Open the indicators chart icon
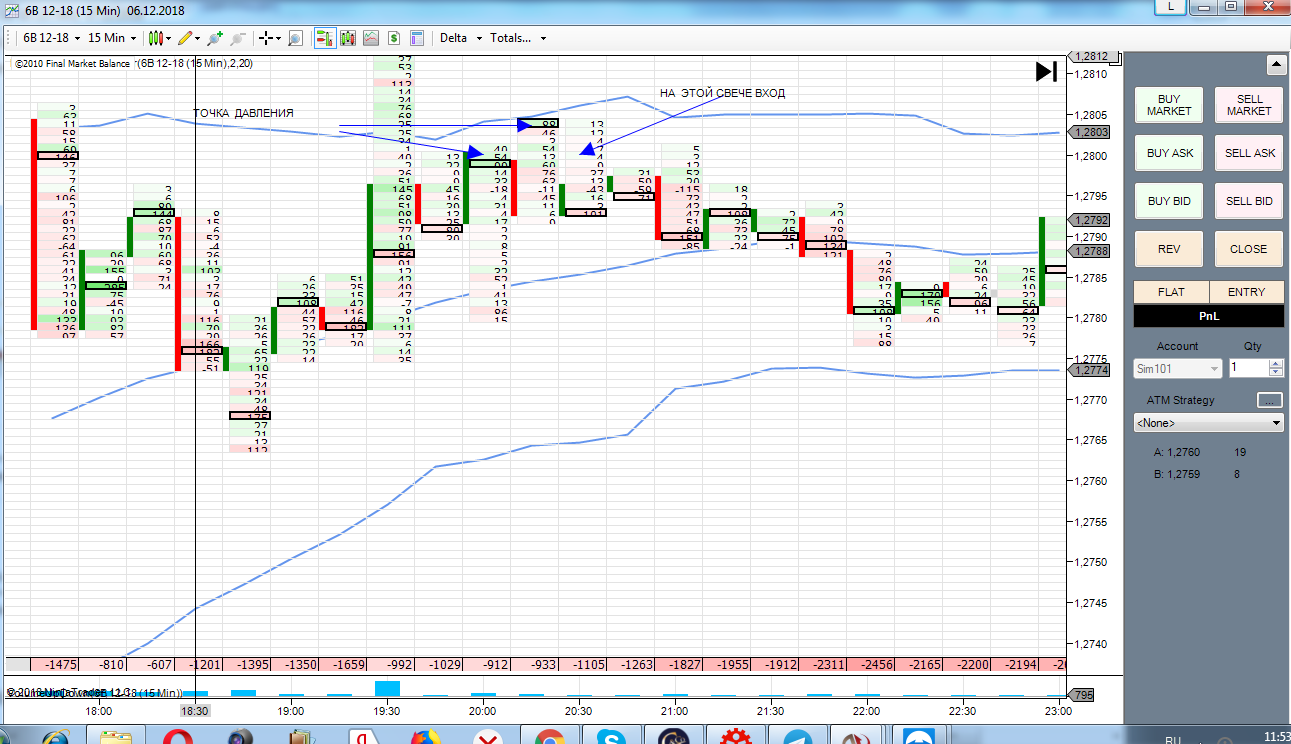 pos(371,38)
